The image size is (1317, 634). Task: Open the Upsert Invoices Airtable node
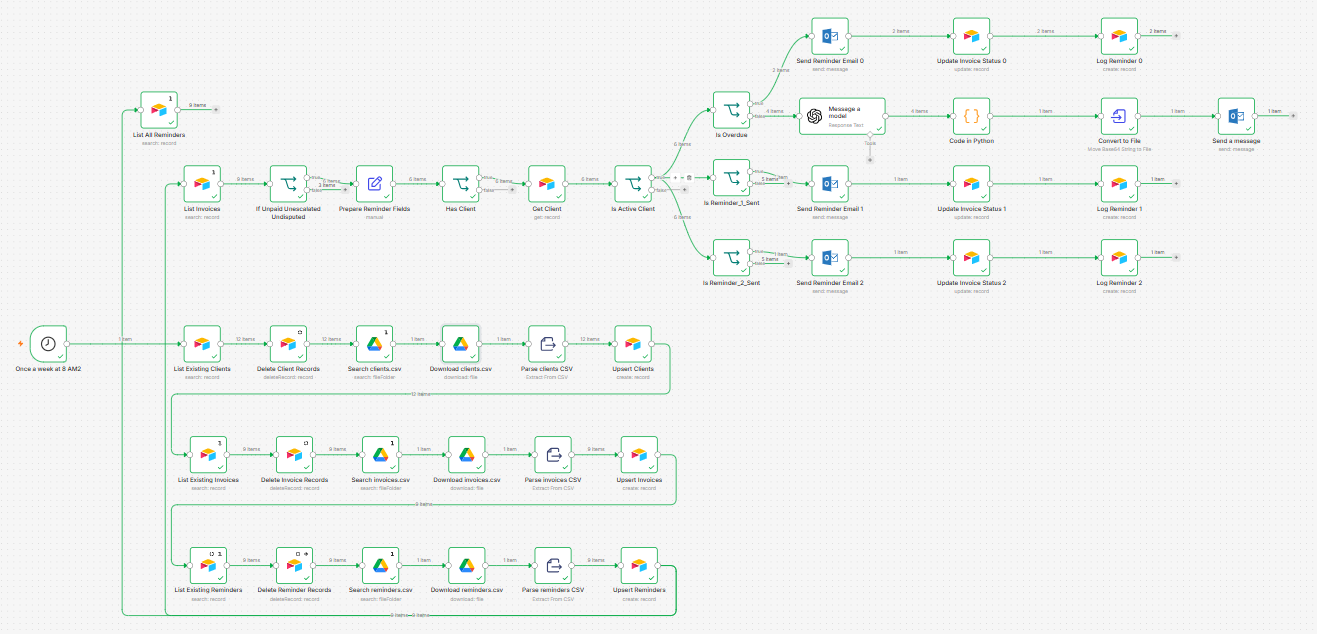click(639, 454)
